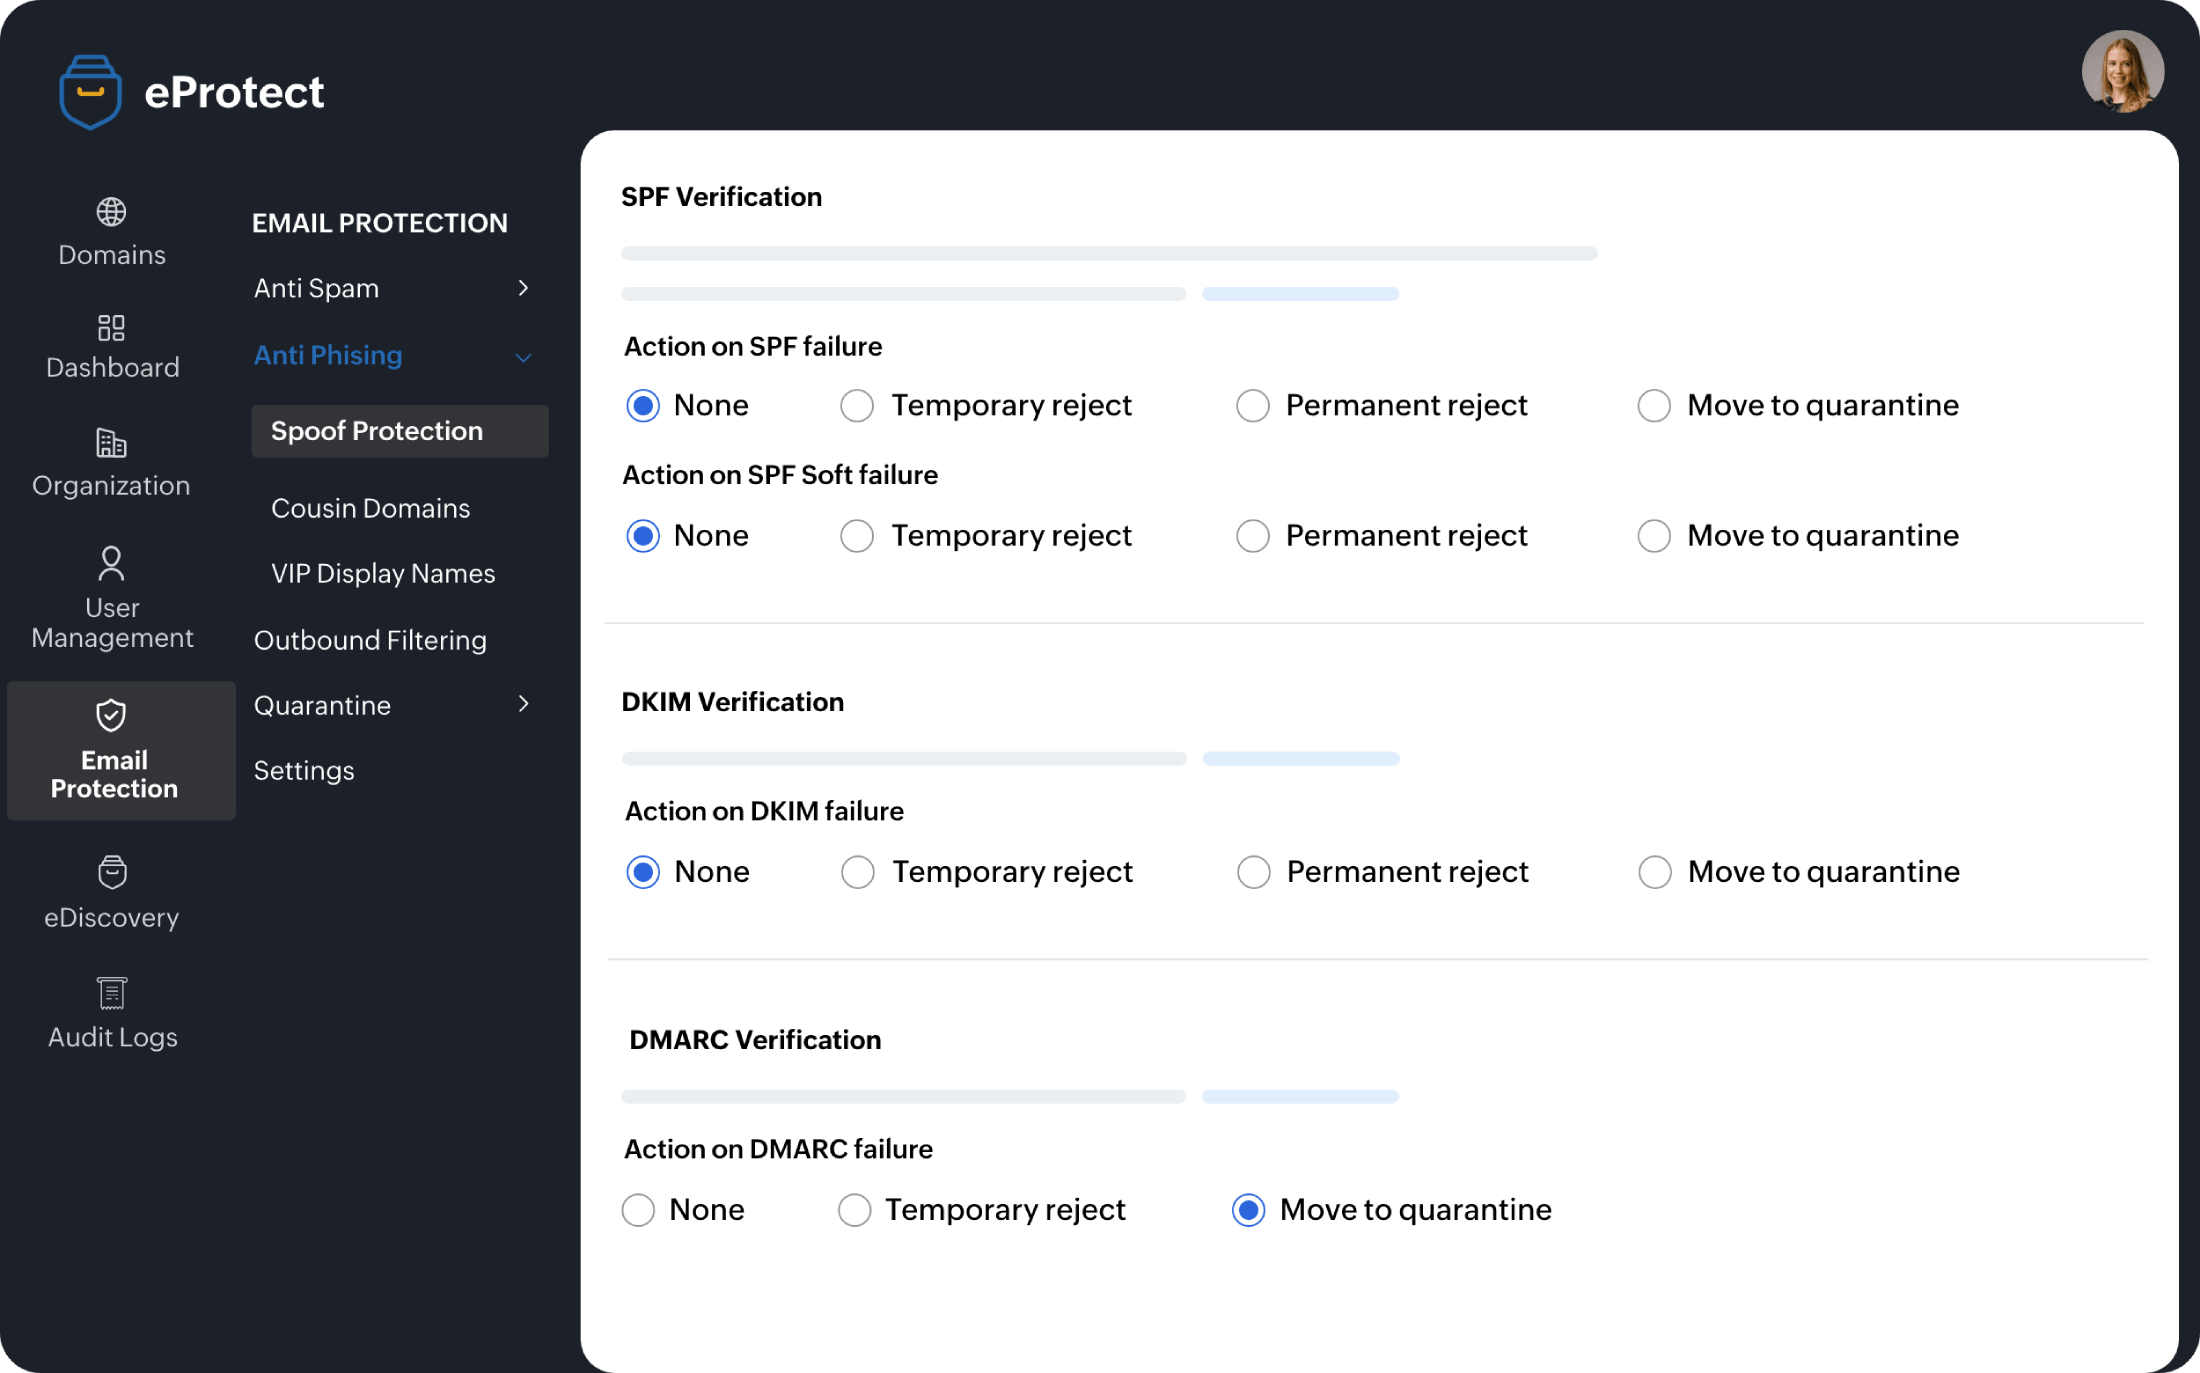Click the Audit Logs icon in sidebar
The height and width of the screenshot is (1373, 2200).
[x=109, y=998]
